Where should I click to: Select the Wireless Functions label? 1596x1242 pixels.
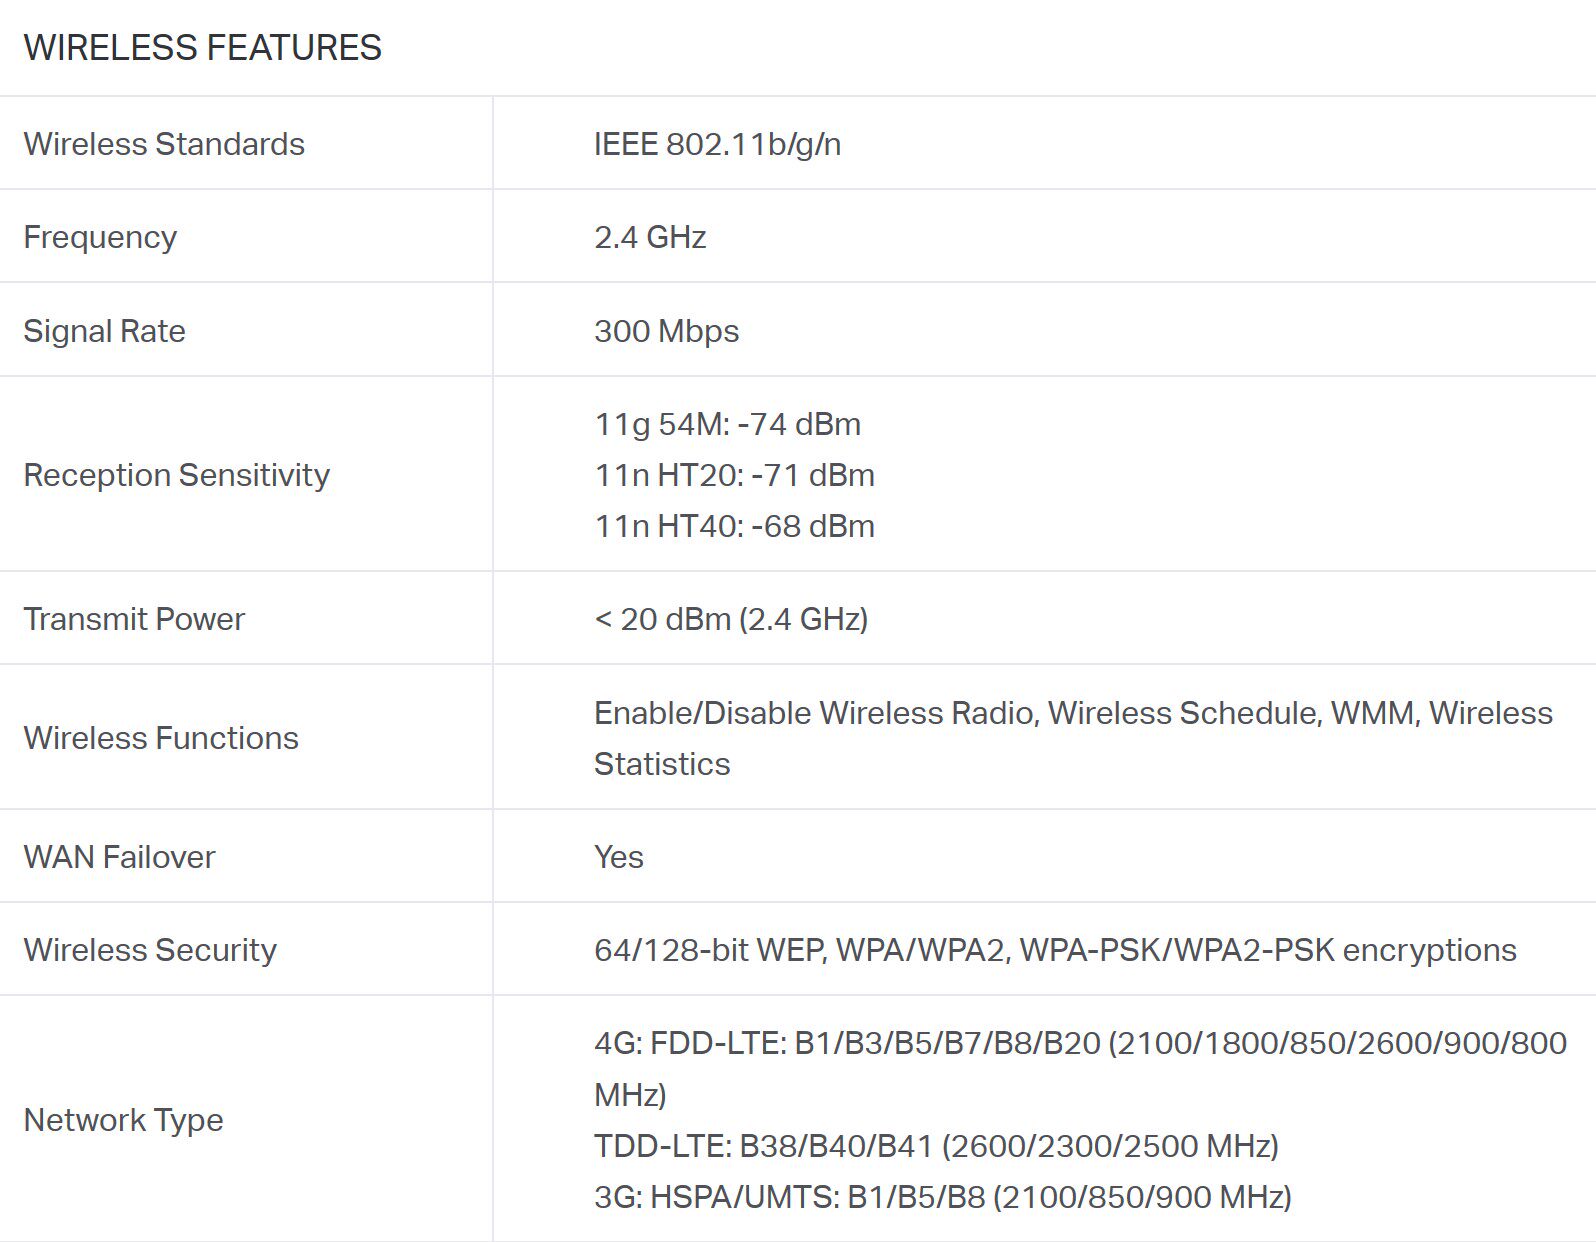[x=161, y=738]
